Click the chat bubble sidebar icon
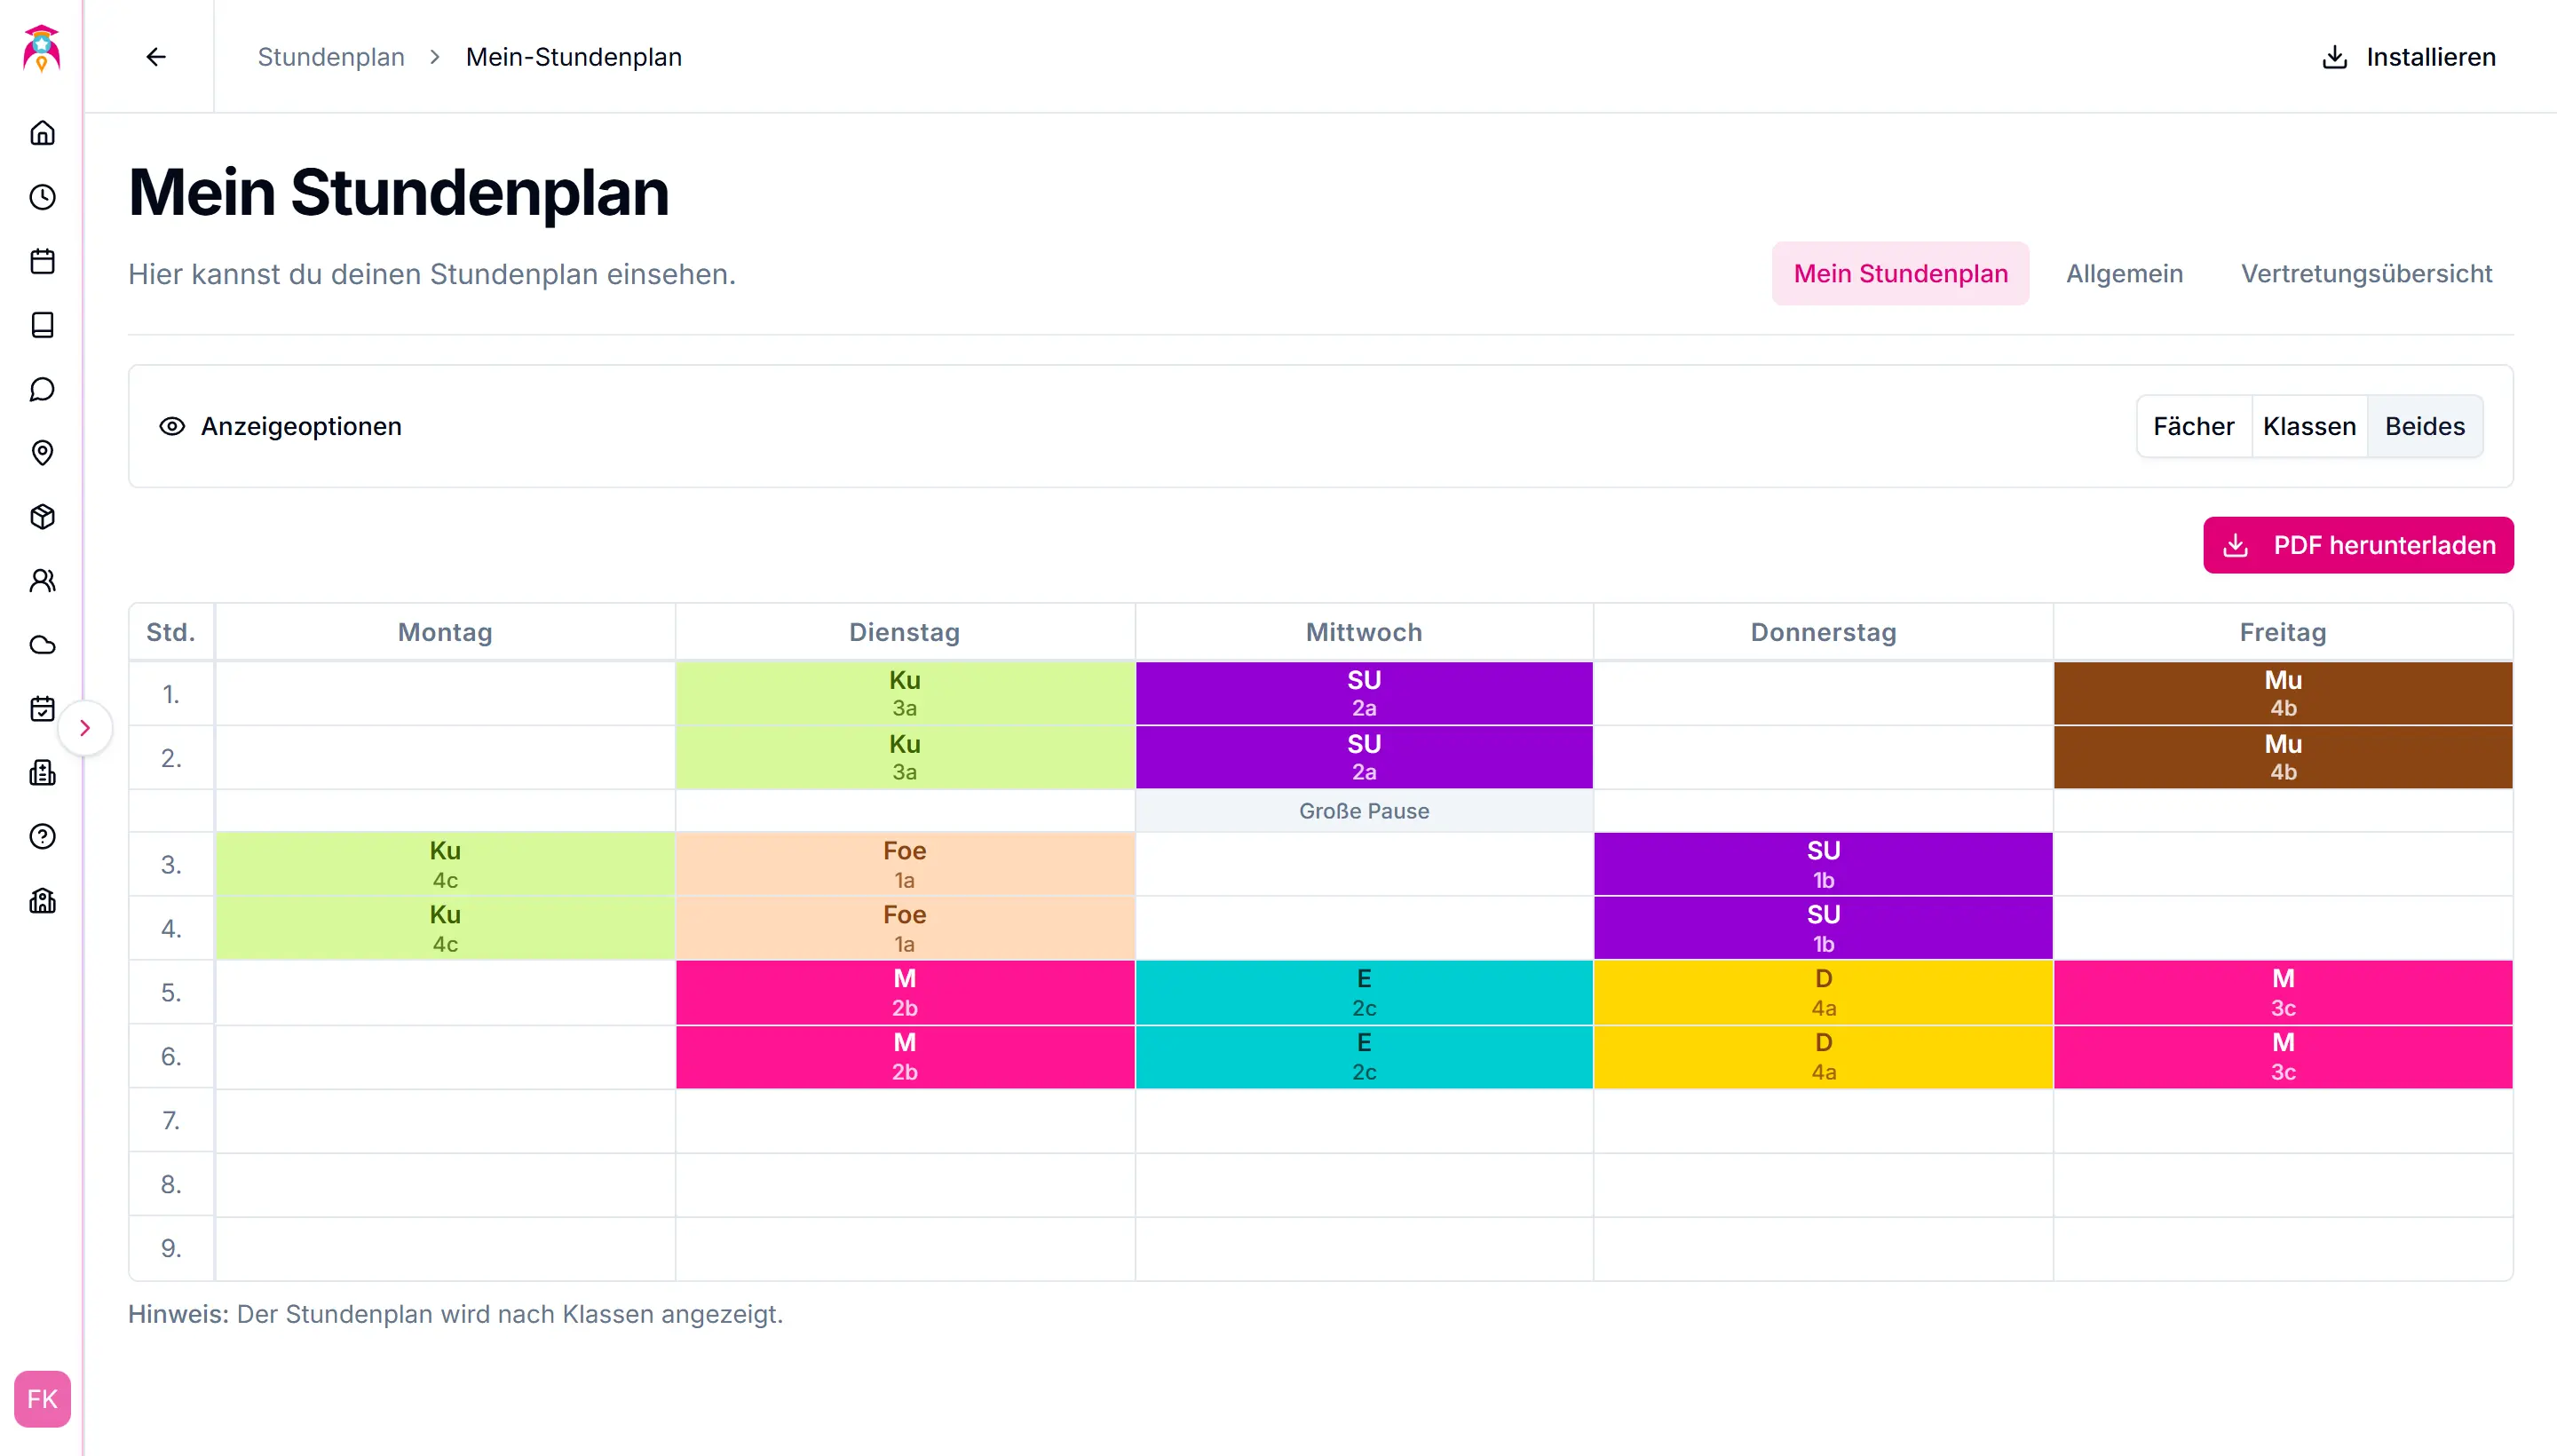Viewport: 2557px width, 1456px height. point(42,389)
